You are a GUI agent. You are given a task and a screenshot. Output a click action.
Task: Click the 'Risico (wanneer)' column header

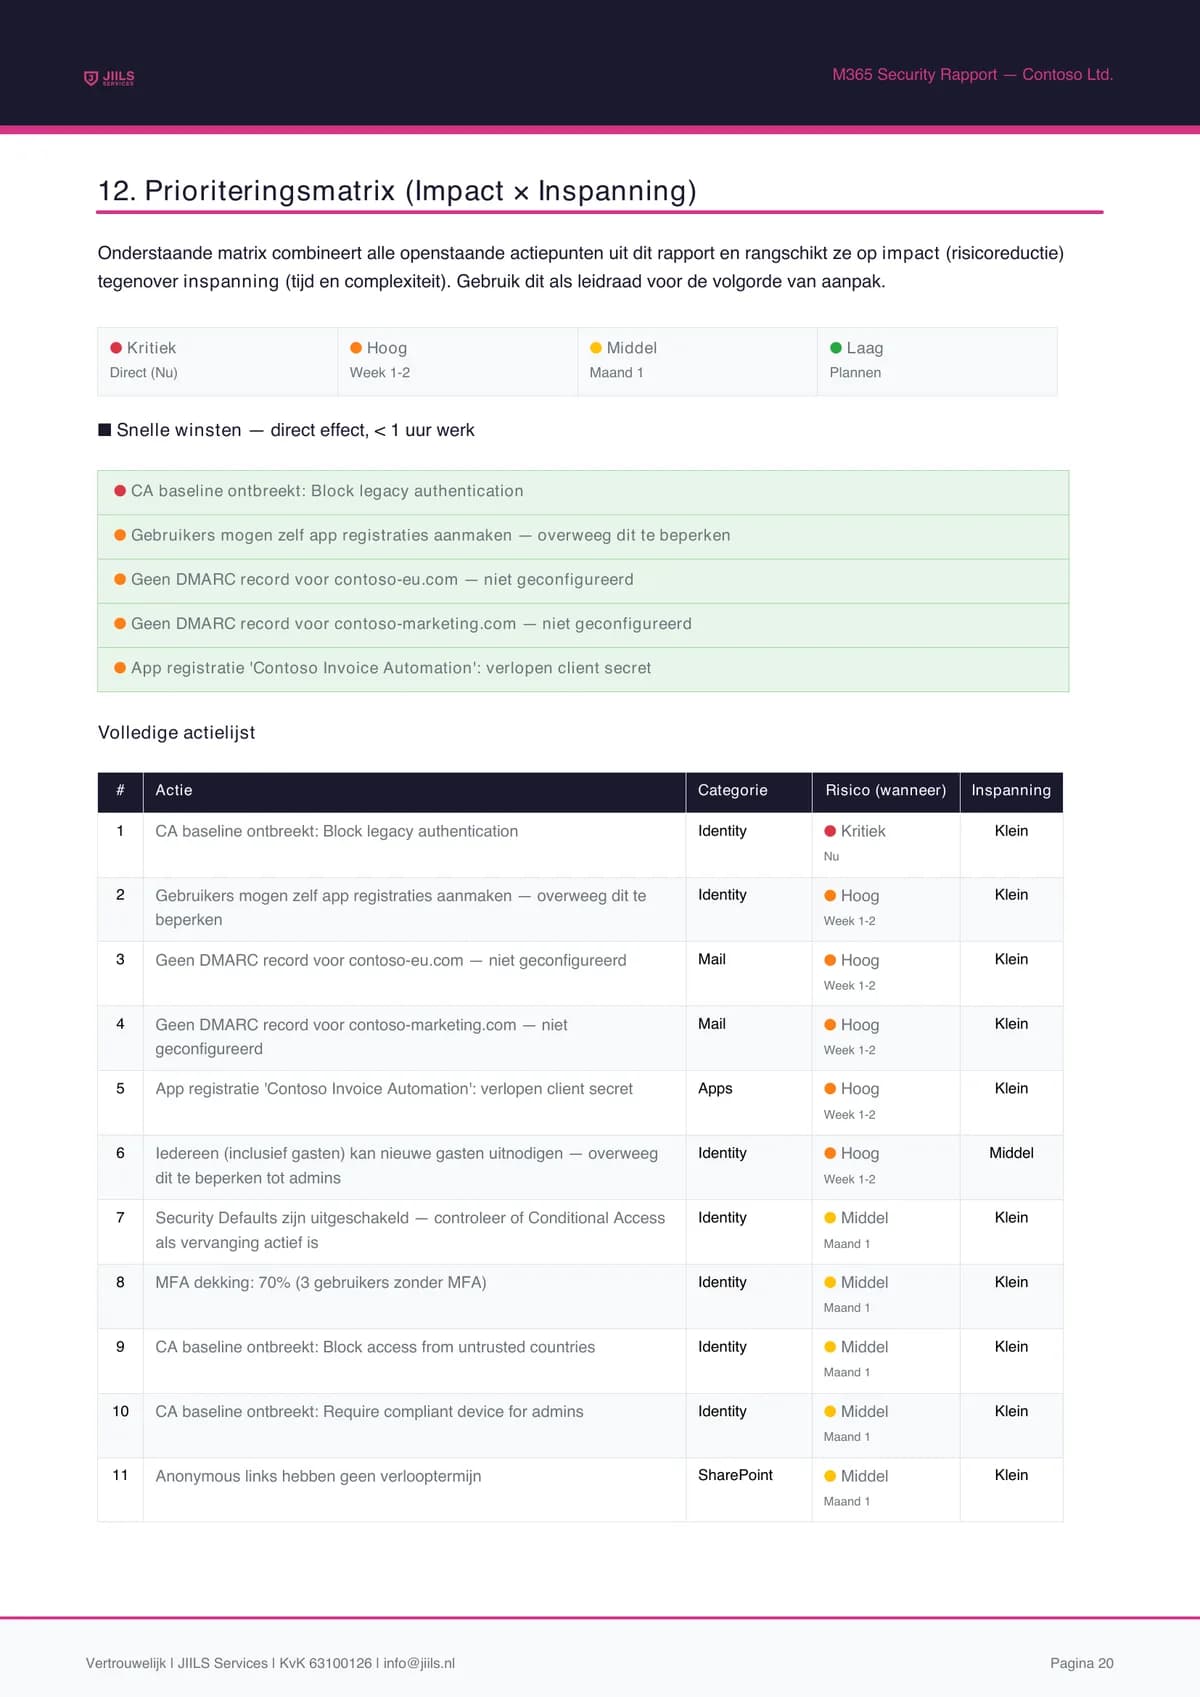pos(885,790)
